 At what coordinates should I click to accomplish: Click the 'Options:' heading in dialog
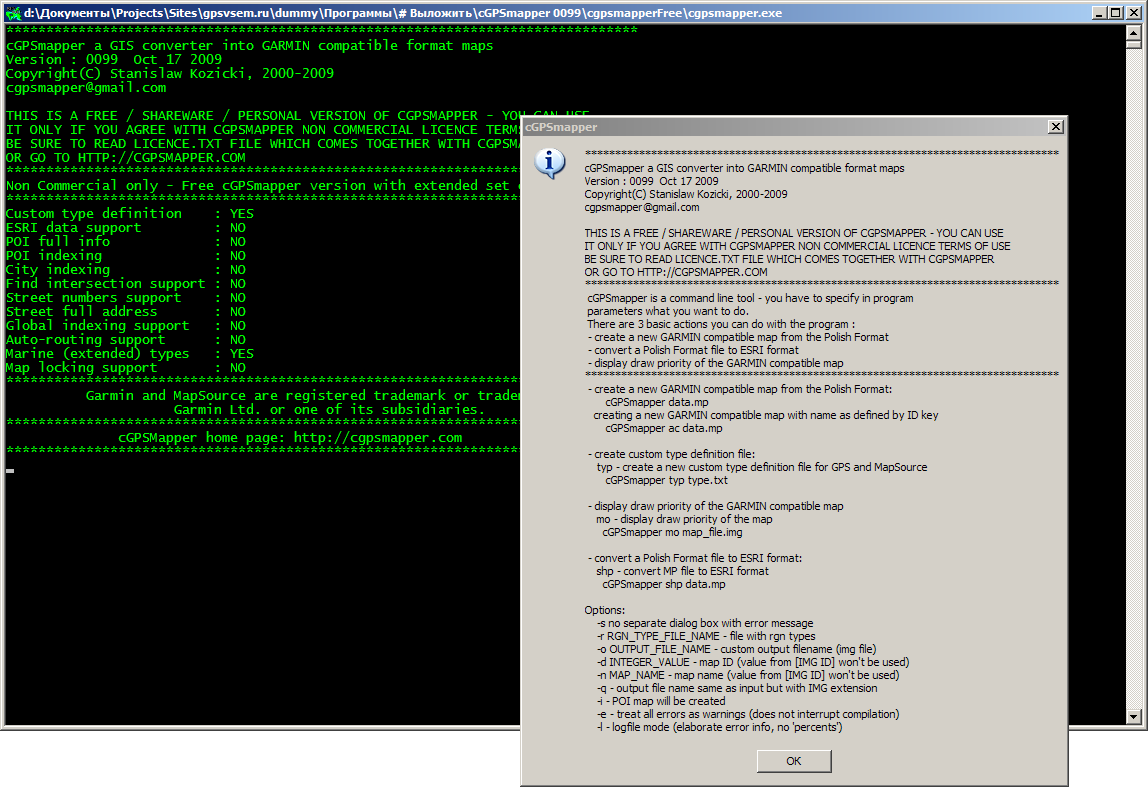605,610
